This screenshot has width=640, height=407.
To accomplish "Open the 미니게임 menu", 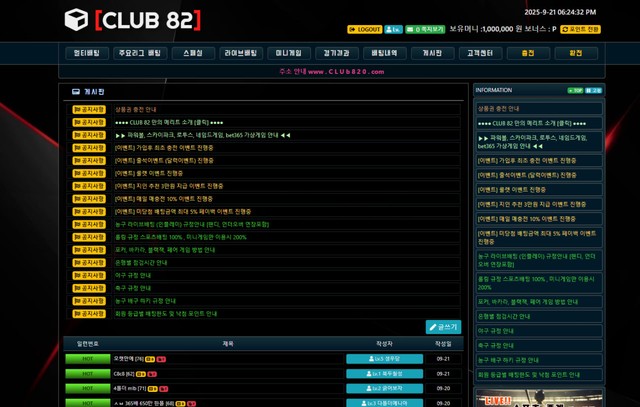I will [288, 53].
